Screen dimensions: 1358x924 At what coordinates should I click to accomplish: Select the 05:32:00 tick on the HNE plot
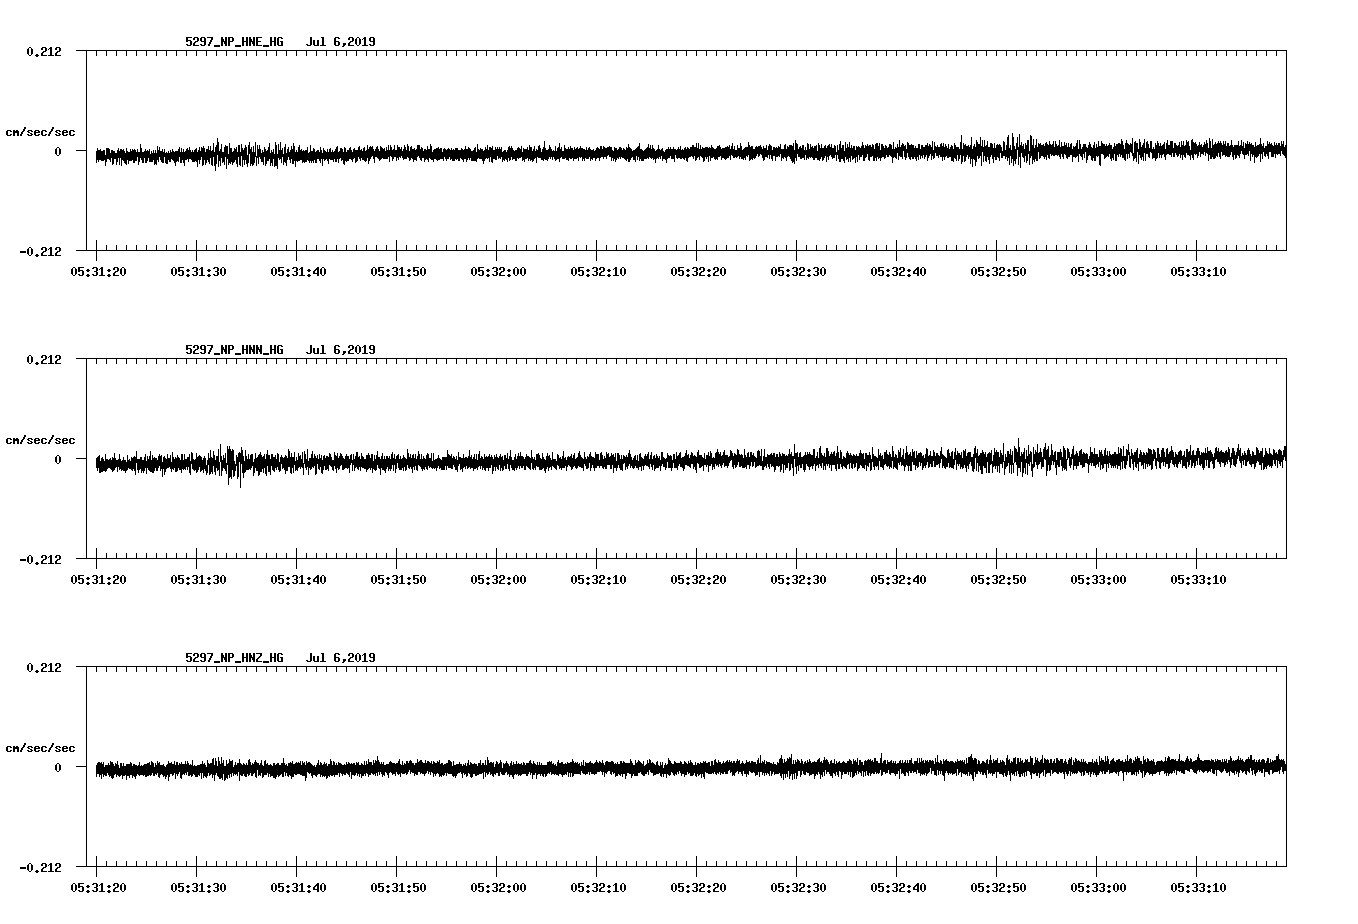point(497,246)
